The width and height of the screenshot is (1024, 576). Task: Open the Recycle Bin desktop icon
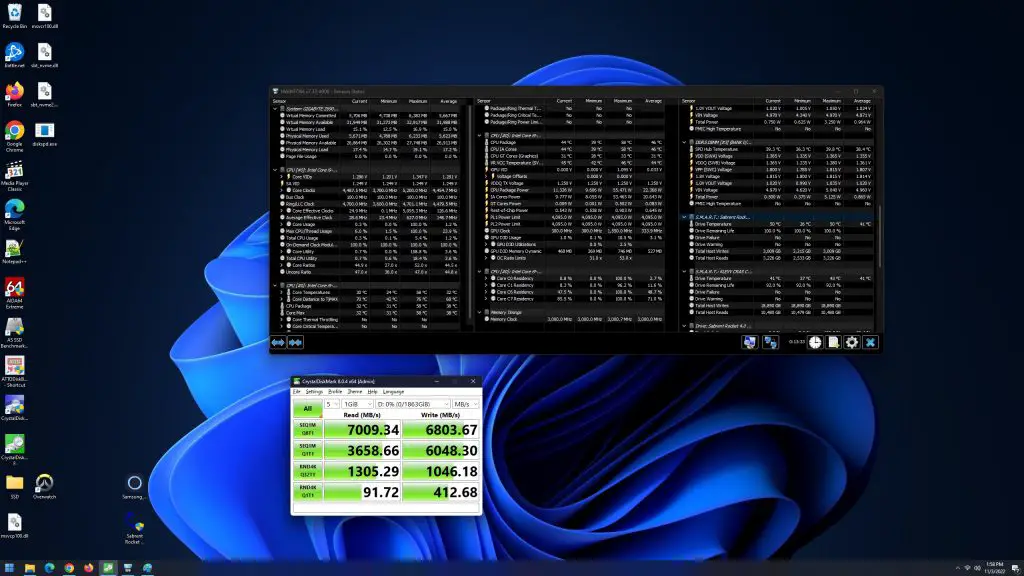coord(14,16)
